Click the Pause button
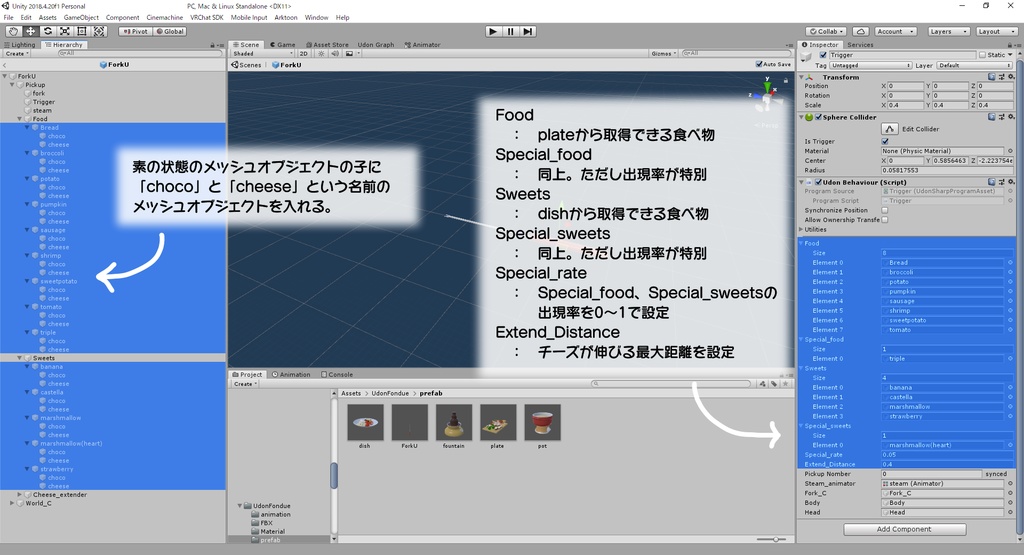The width and height of the screenshot is (1024, 555). pyautogui.click(x=511, y=31)
